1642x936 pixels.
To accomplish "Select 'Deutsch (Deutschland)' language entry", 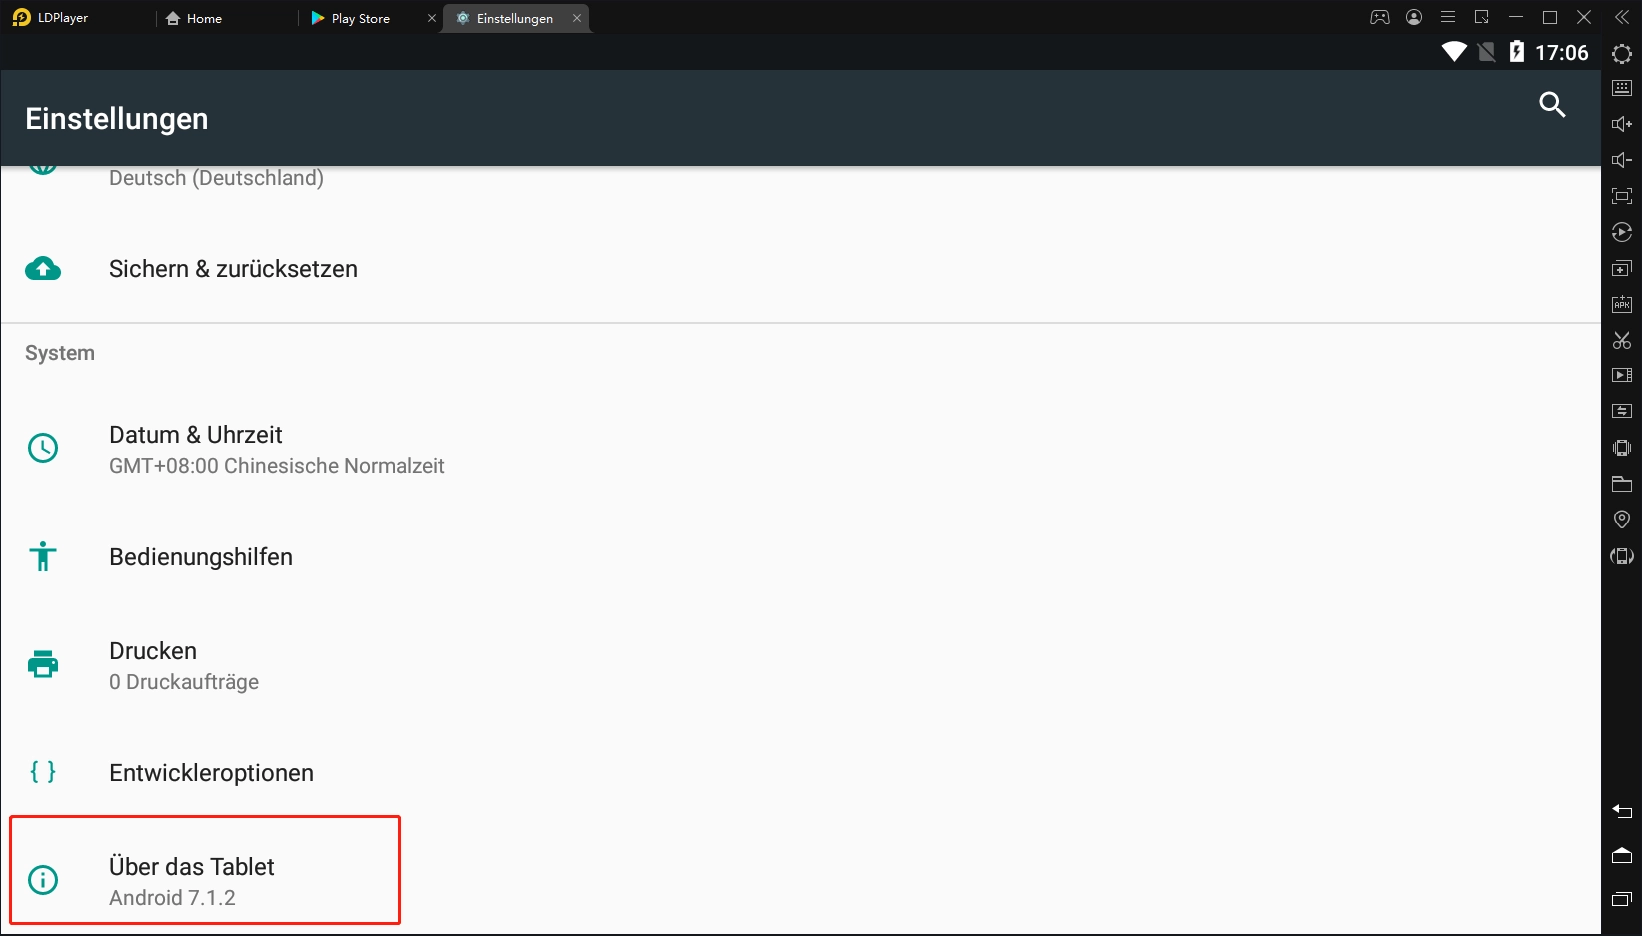I will click(216, 178).
